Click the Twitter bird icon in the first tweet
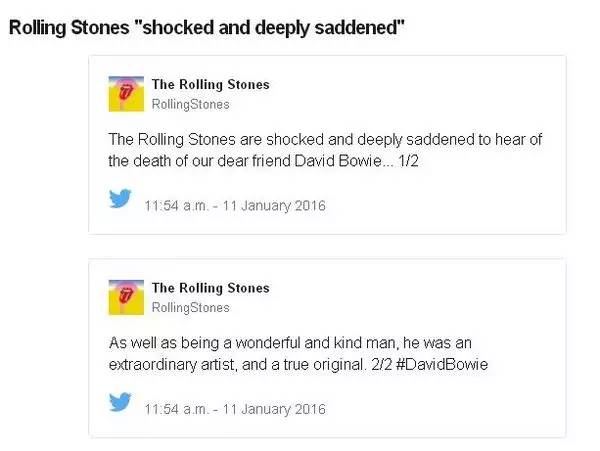The image size is (600, 451). [121, 200]
